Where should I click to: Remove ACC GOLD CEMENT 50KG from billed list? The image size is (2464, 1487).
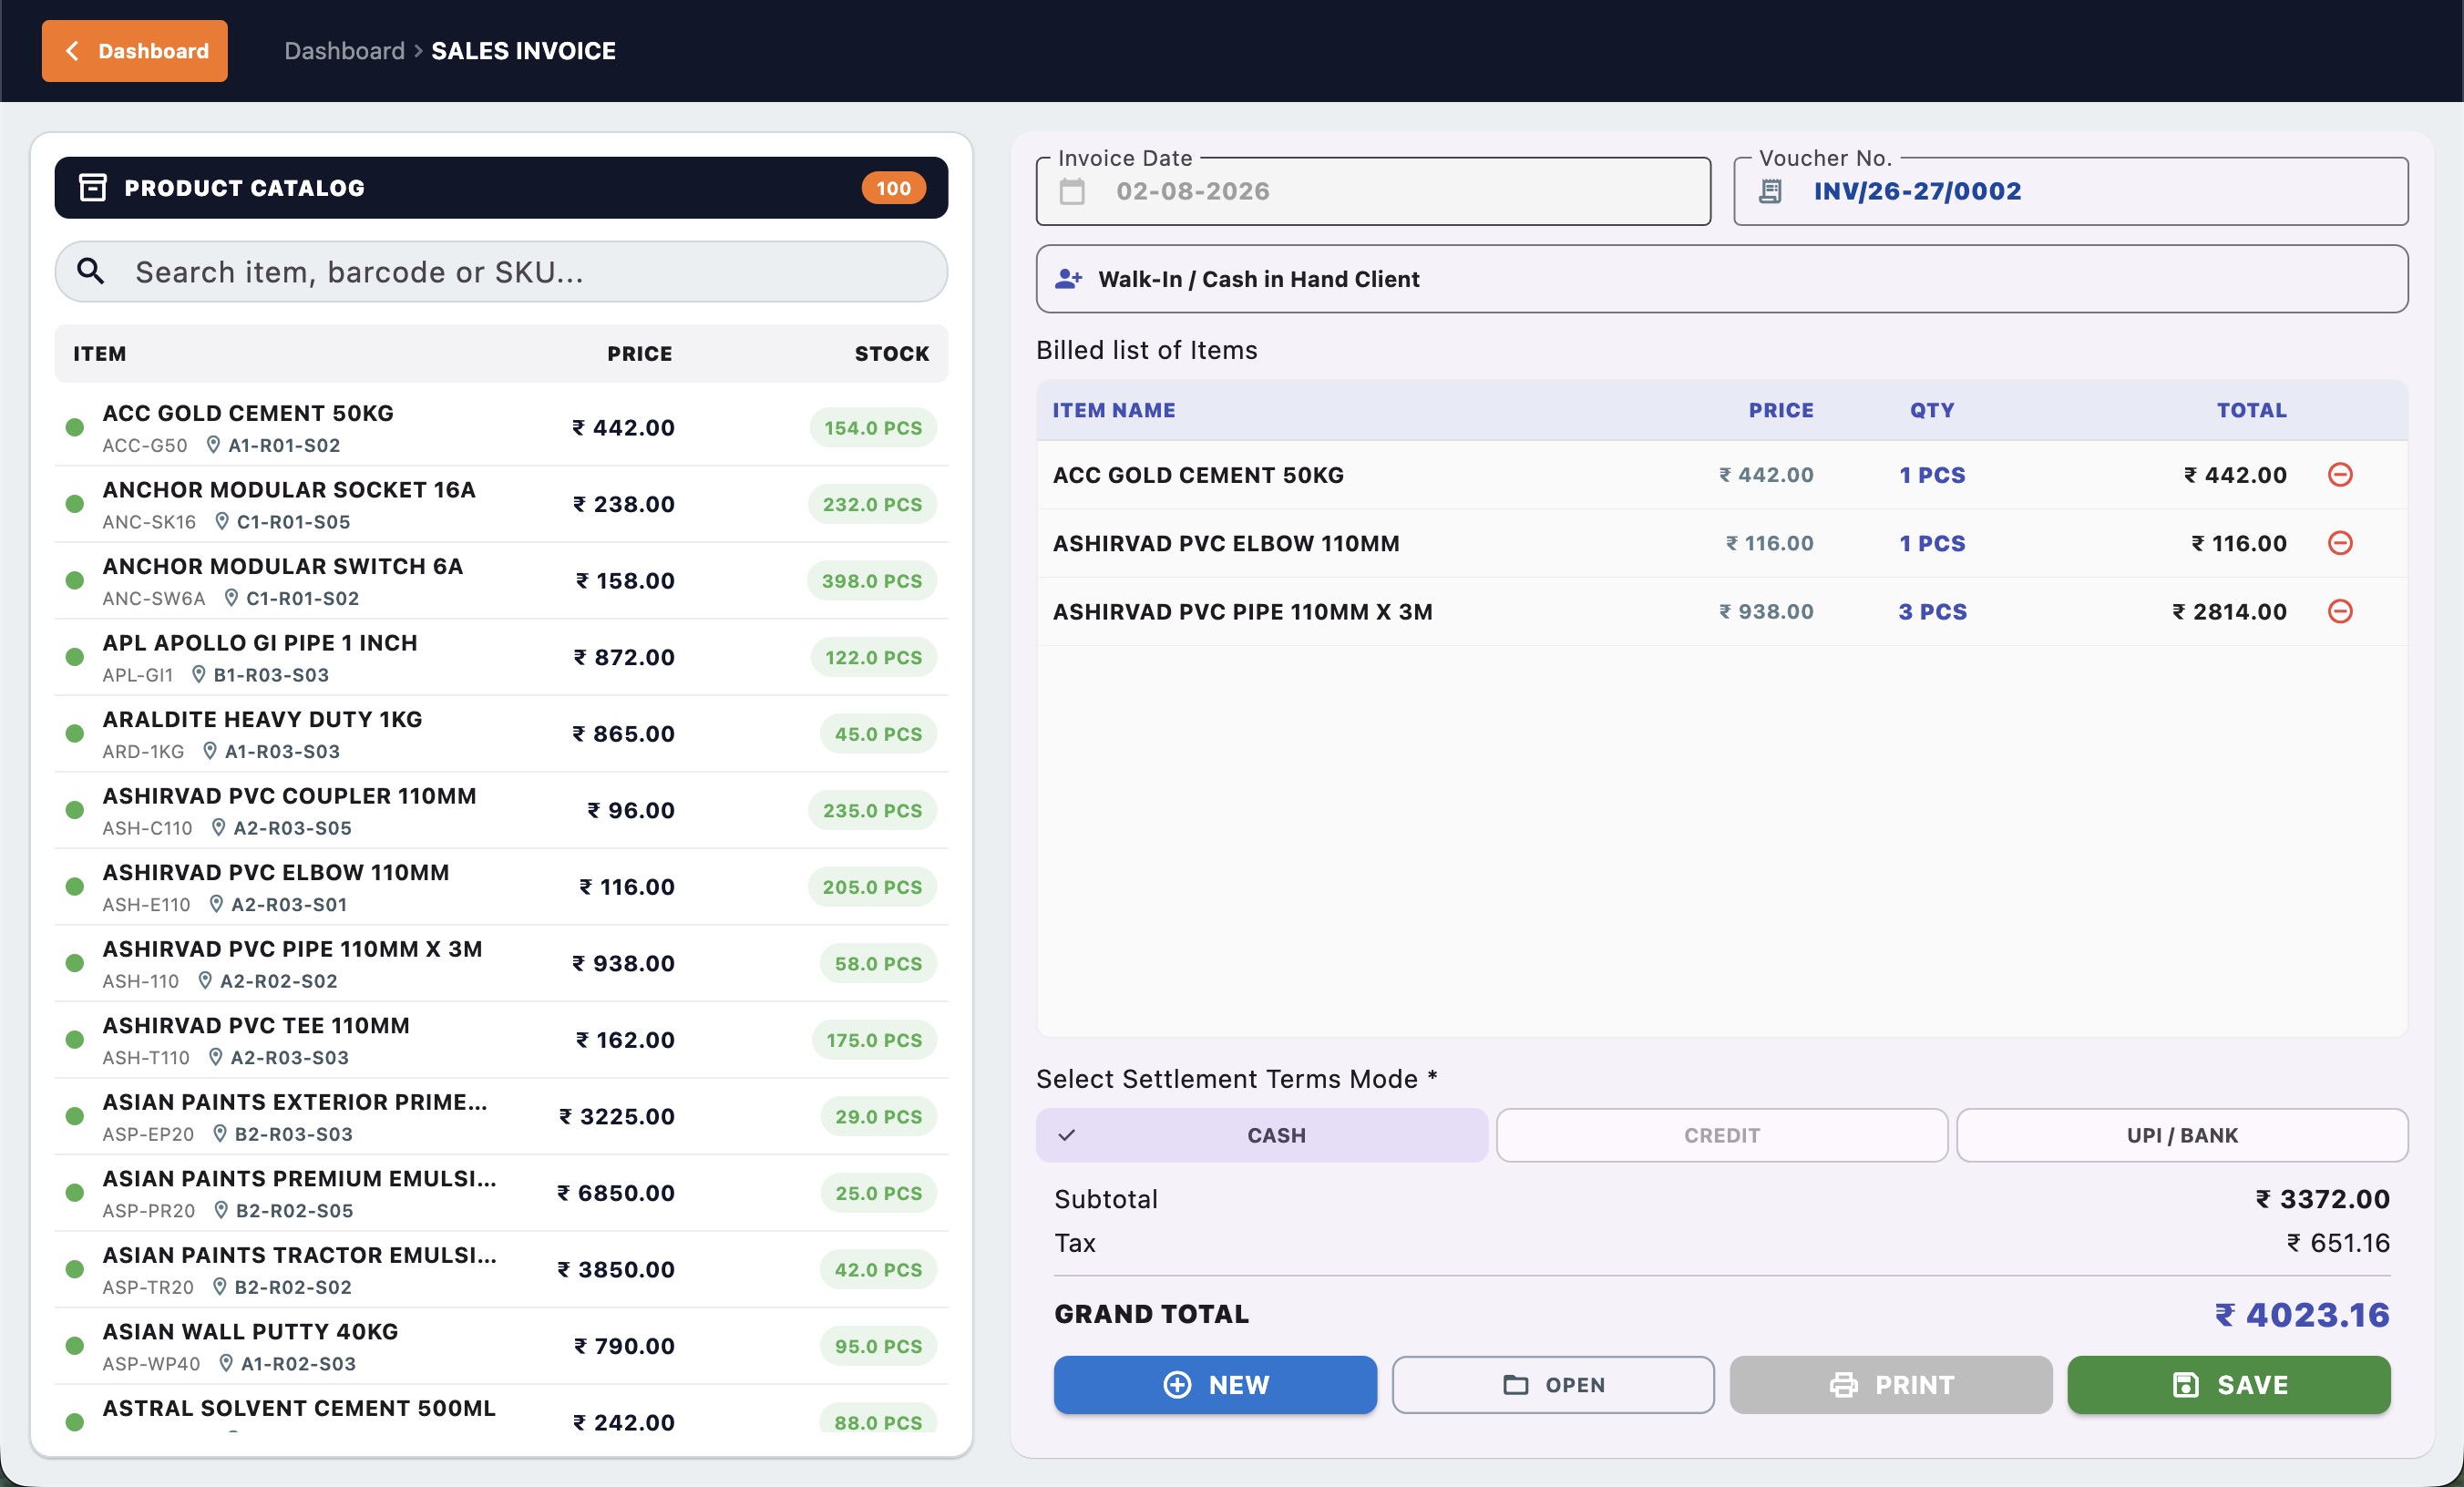coord(2340,475)
